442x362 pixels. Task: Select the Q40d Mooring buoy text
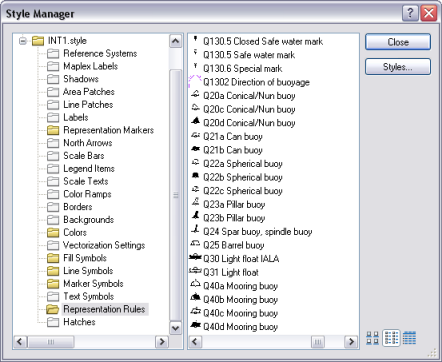pyautogui.click(x=240, y=327)
